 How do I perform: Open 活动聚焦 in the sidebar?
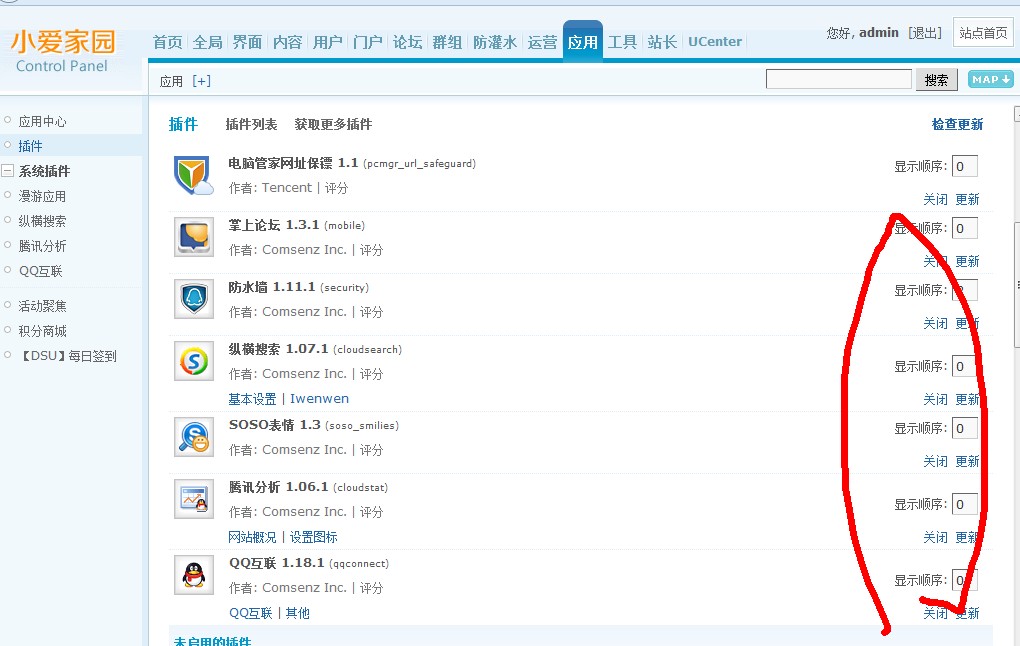point(42,306)
